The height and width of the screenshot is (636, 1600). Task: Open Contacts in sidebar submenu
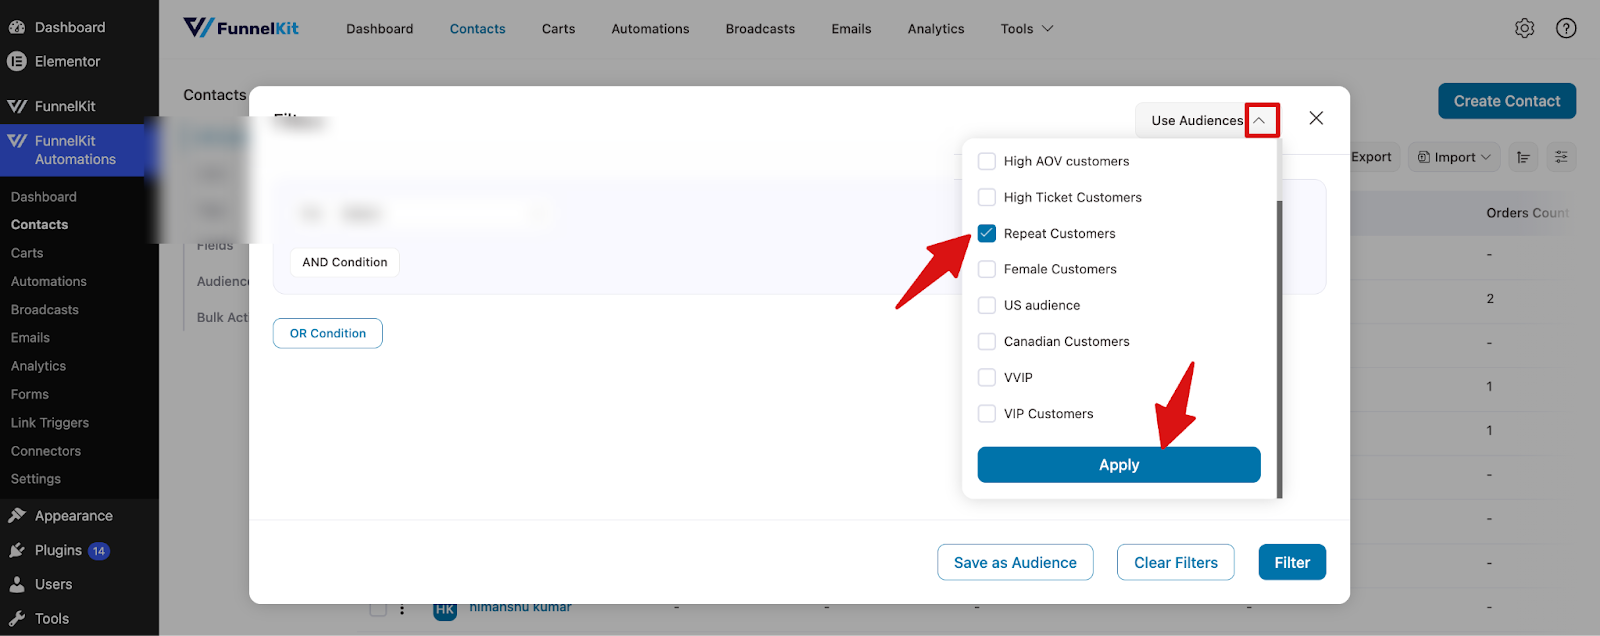tap(40, 225)
